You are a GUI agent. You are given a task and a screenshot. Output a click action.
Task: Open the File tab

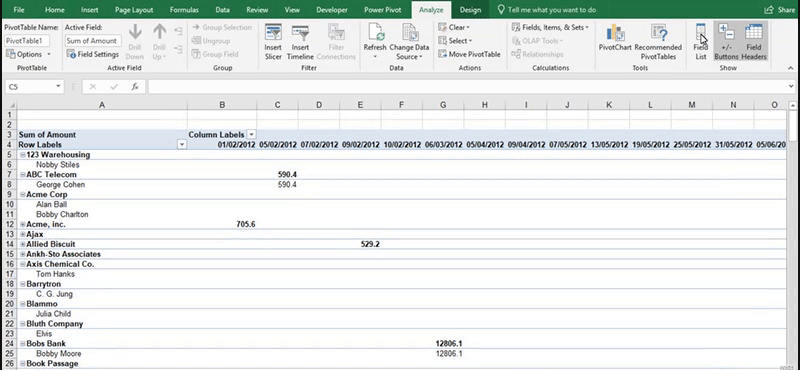point(19,10)
